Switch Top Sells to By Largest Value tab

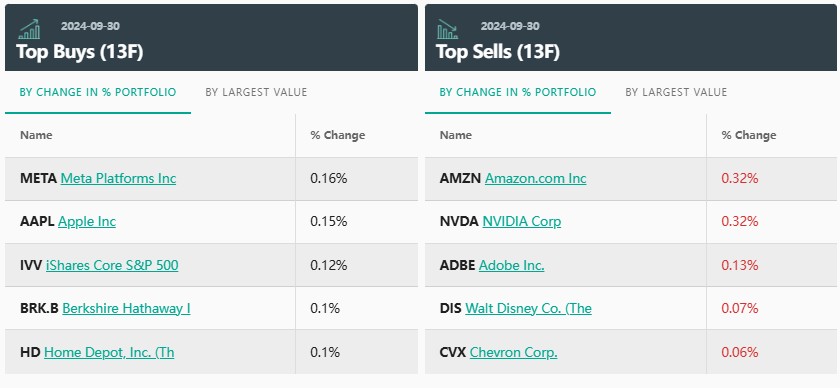click(x=676, y=92)
